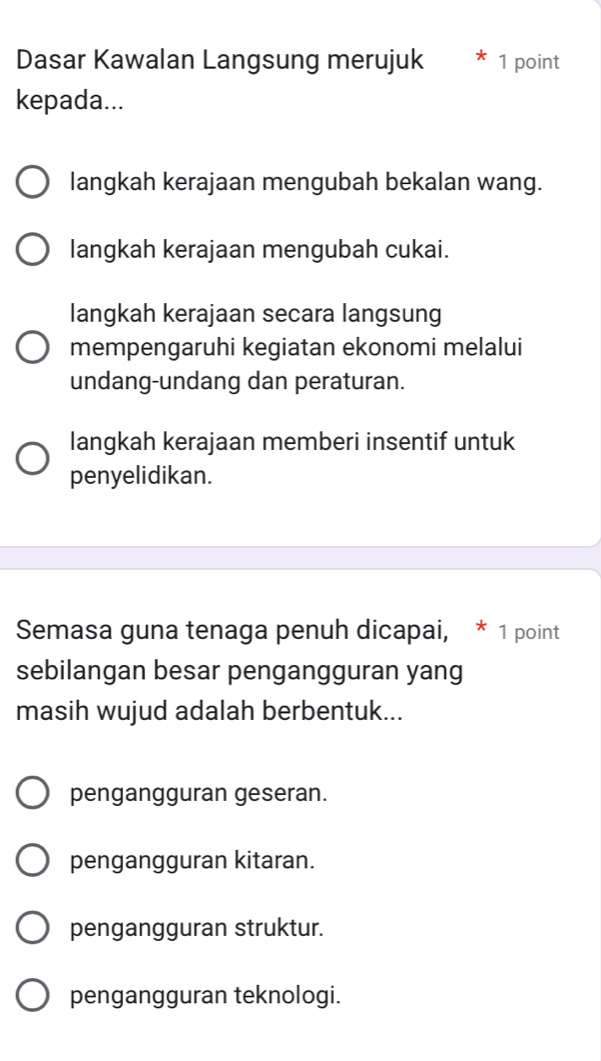Click the 'pengangguran teknologi' answer label
This screenshot has height=1061, width=601.
coord(206,996)
